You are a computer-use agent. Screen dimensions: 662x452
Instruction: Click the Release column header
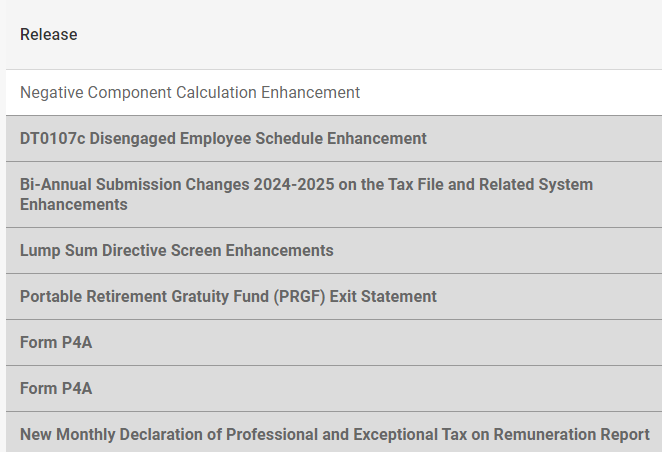click(x=49, y=35)
